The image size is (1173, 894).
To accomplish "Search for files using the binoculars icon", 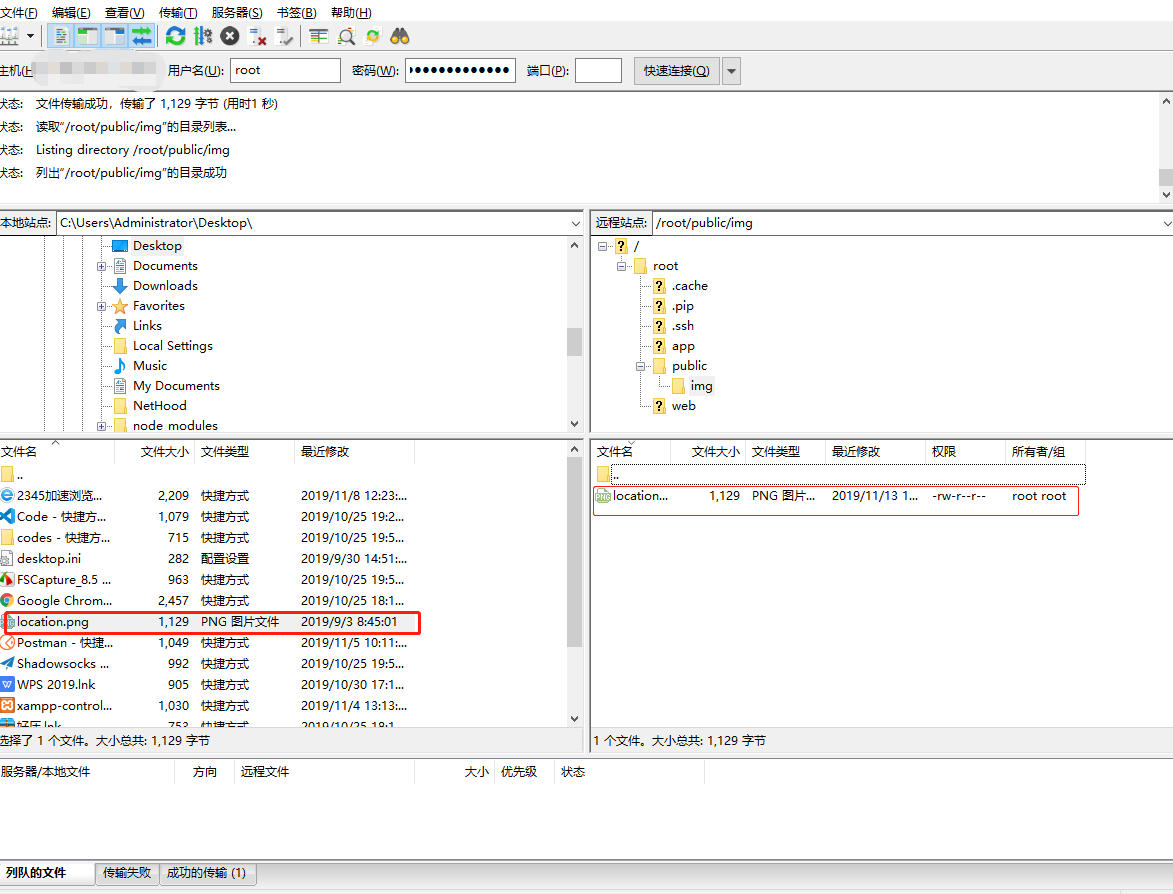I will (x=400, y=36).
